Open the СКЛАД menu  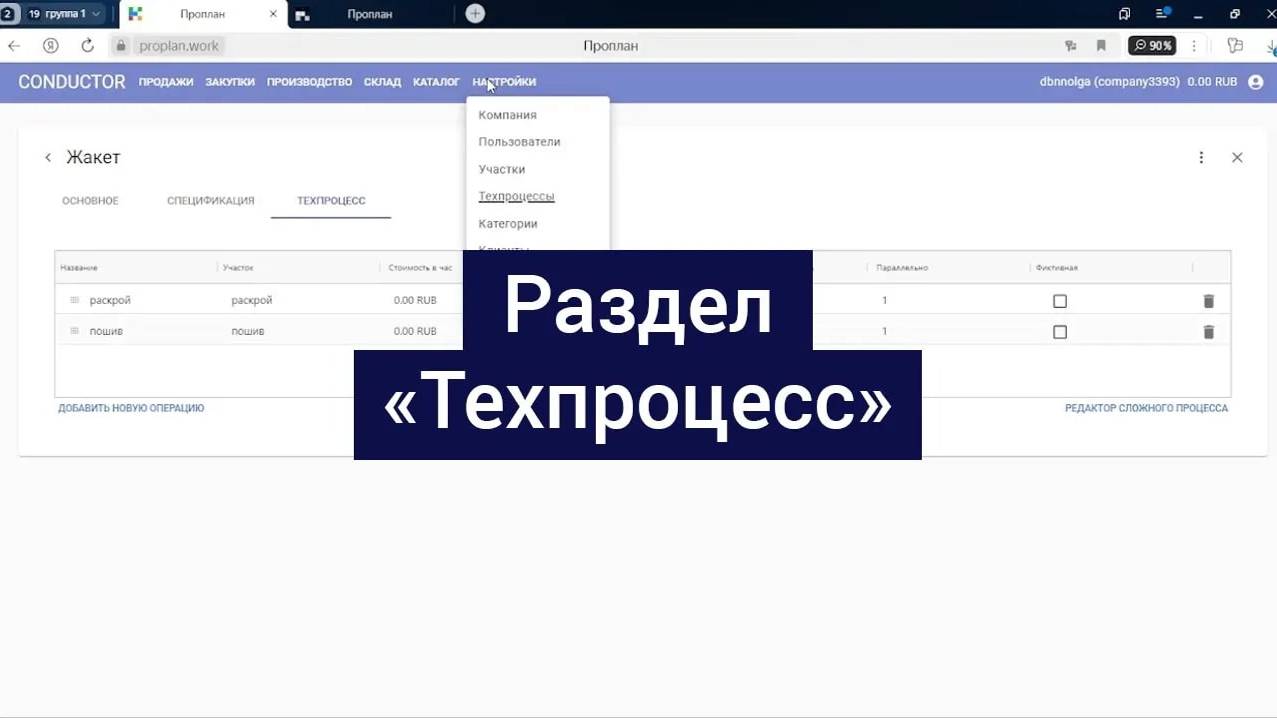point(382,82)
